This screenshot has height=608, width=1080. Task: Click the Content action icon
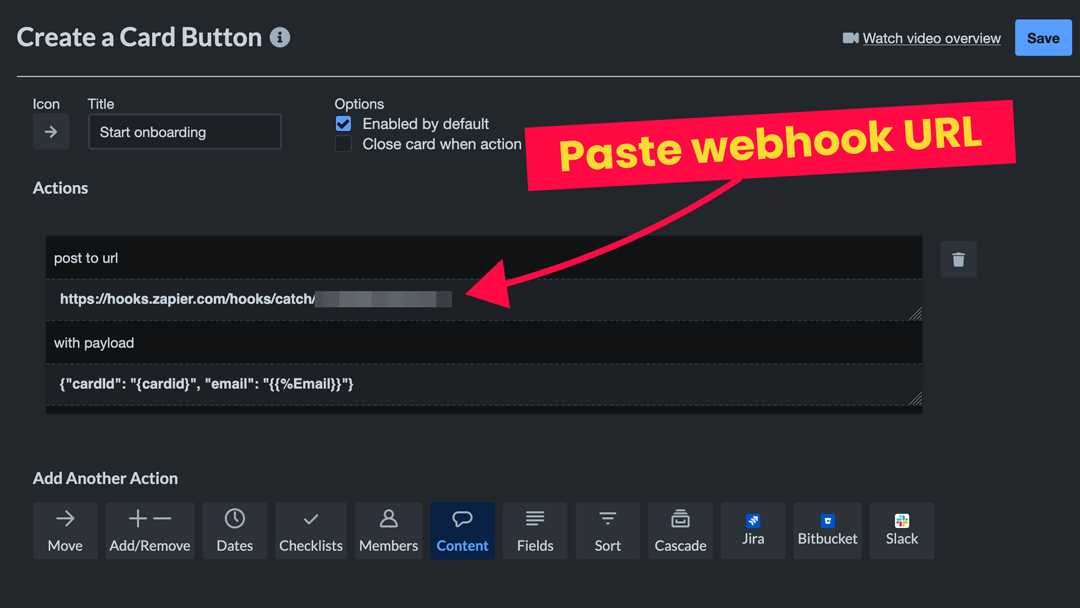click(x=462, y=530)
